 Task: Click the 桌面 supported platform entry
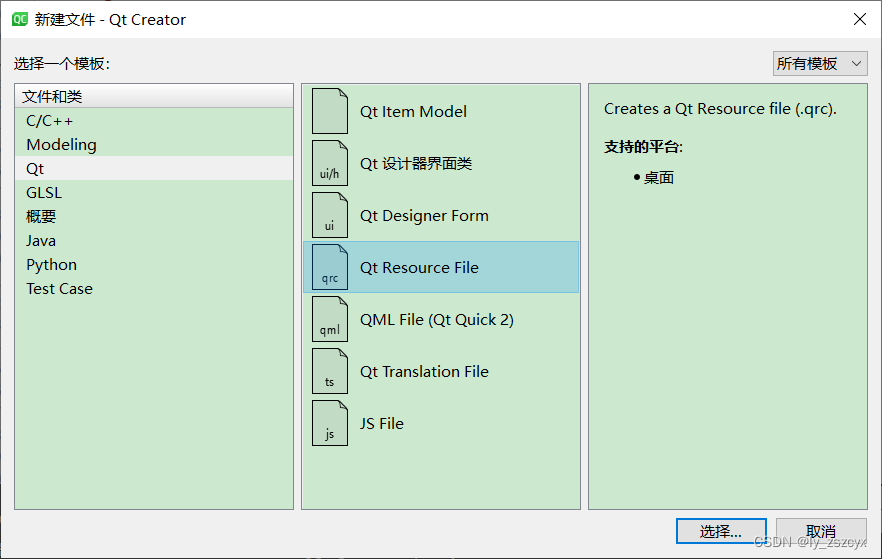click(659, 178)
